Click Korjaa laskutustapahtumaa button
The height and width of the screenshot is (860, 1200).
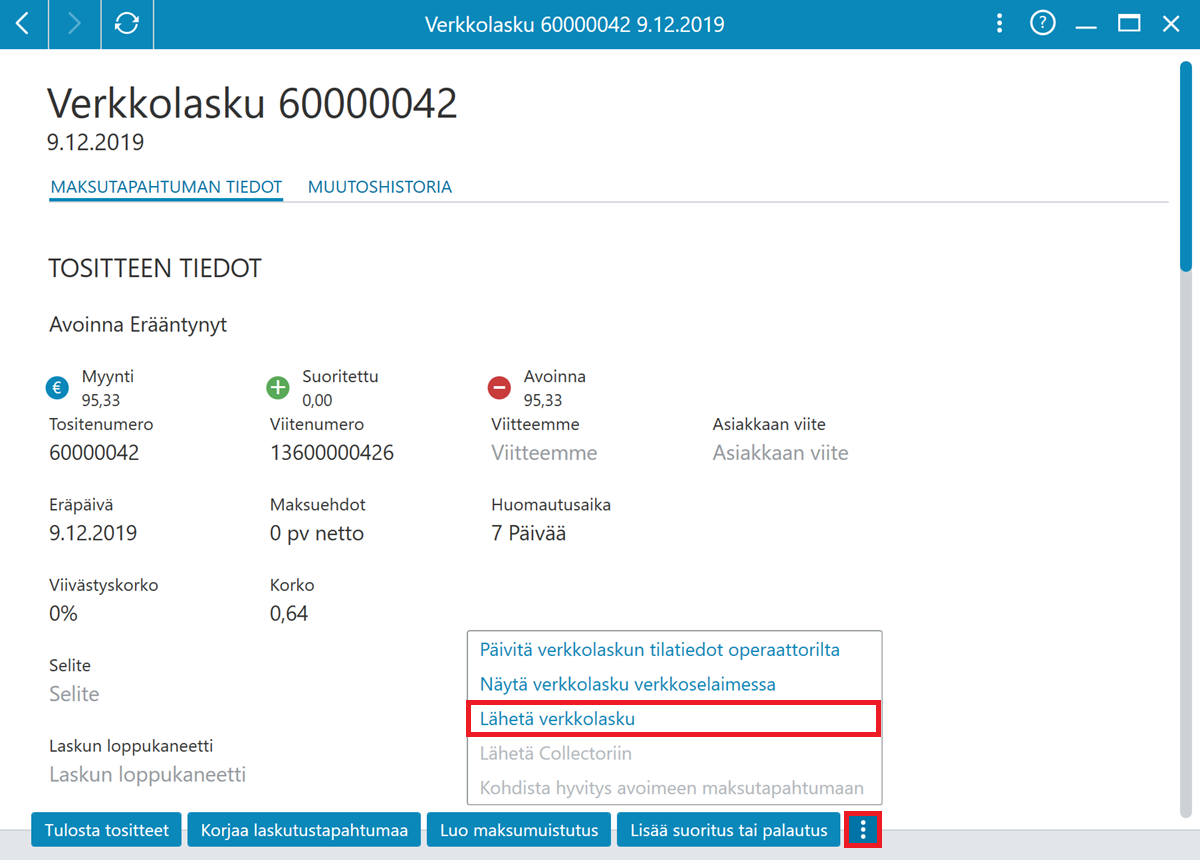coord(304,830)
